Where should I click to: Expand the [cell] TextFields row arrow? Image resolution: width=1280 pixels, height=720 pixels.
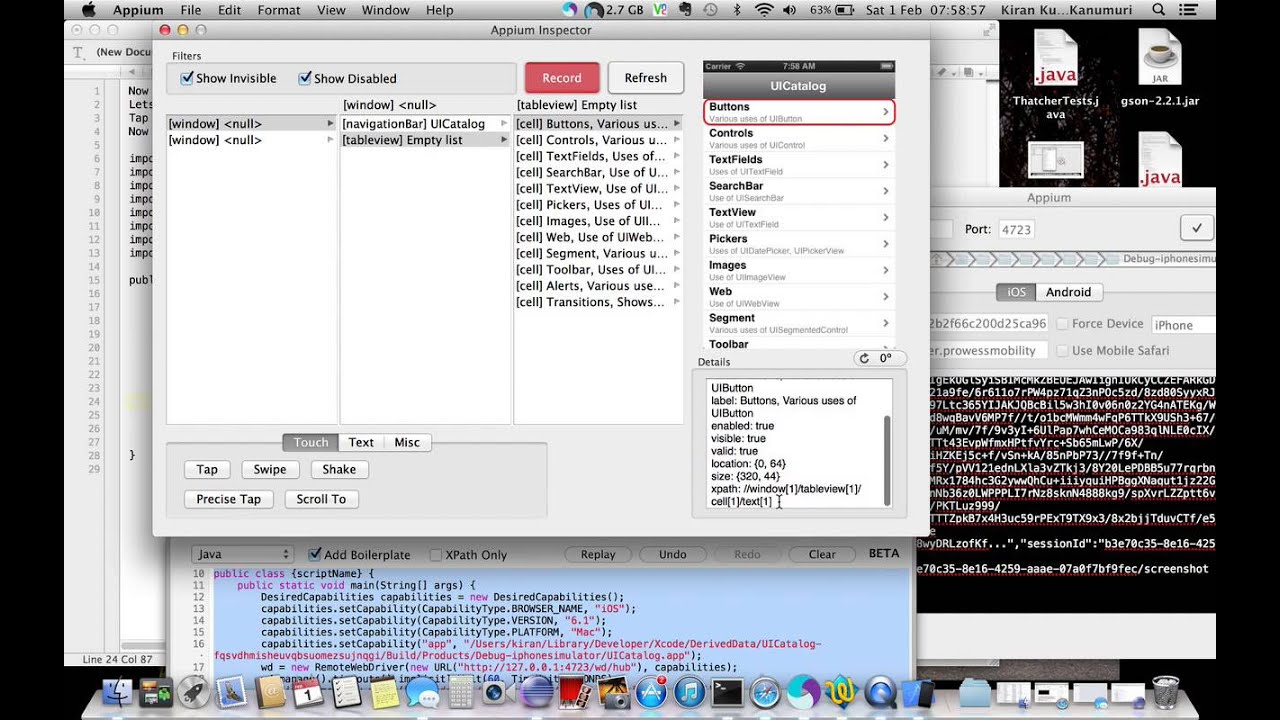pos(677,156)
